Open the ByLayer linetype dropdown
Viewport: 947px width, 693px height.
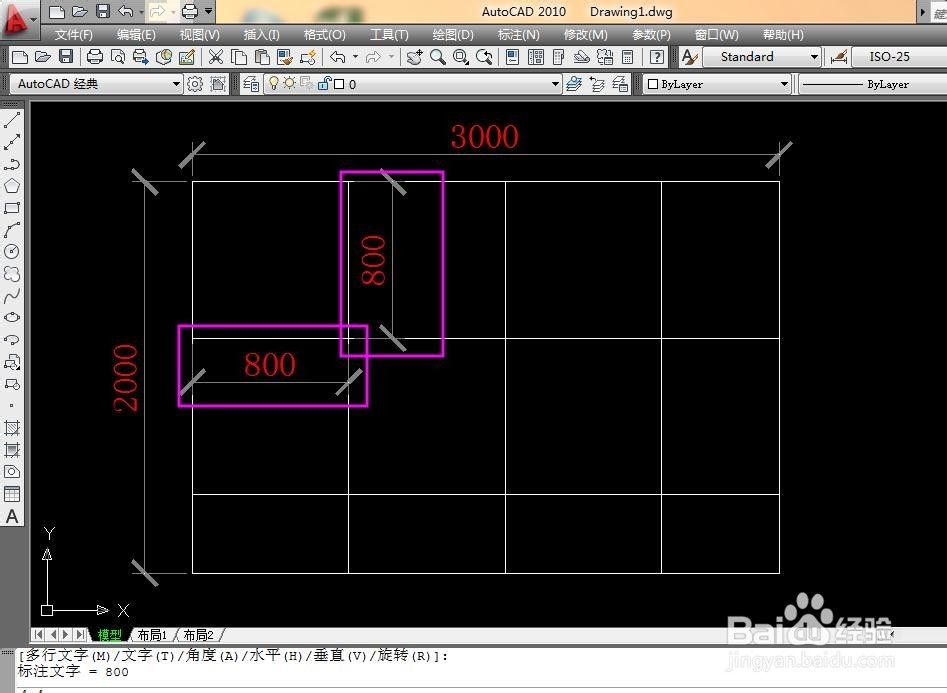point(873,84)
